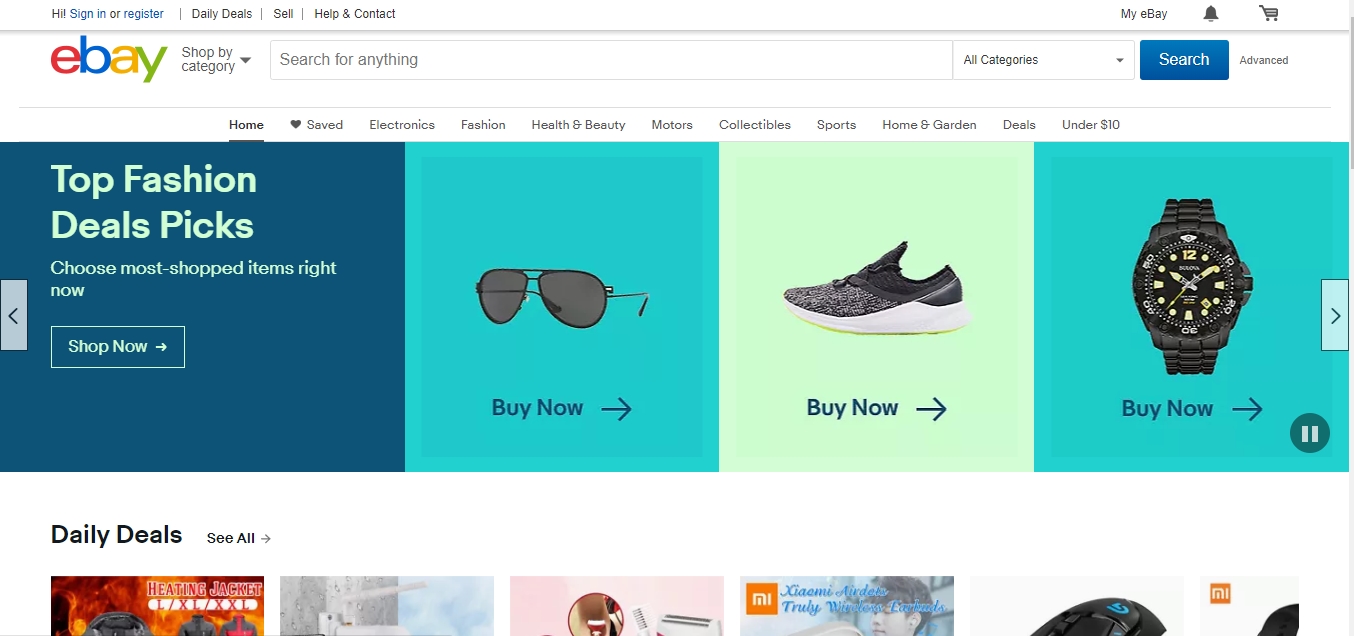Advance to next carousel slide
Screen dimensions: 1354x636
(1335, 315)
